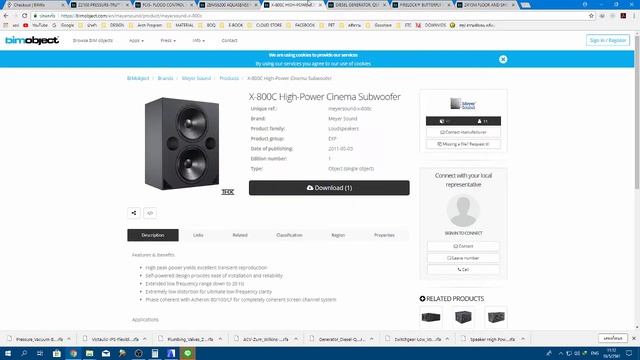Open the MATERIAL bookmarks folder
The width and height of the screenshot is (640, 360).
pos(181,25)
